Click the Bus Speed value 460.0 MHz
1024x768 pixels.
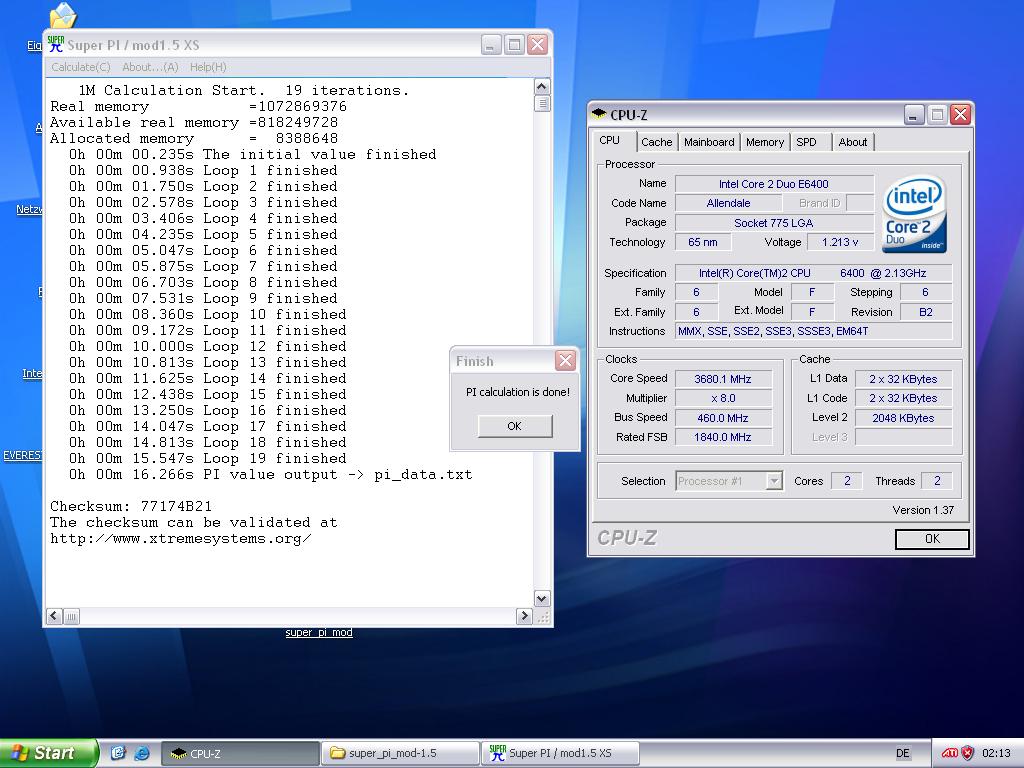[x=723, y=418]
